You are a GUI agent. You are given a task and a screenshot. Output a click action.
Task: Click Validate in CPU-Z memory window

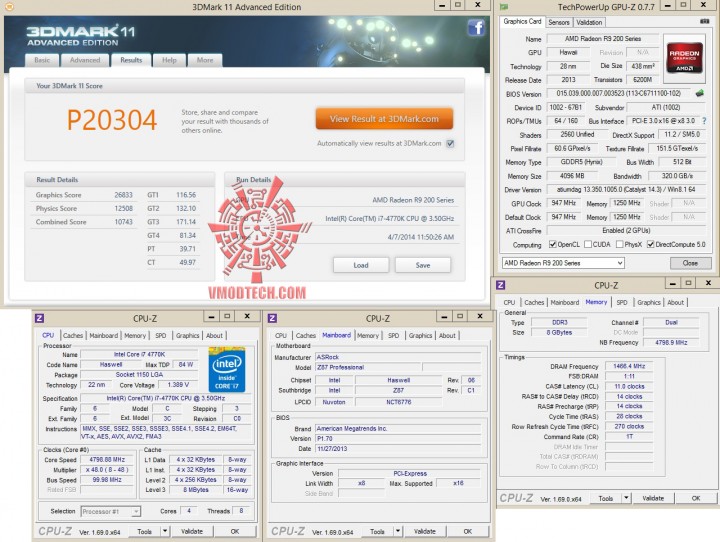click(x=653, y=498)
